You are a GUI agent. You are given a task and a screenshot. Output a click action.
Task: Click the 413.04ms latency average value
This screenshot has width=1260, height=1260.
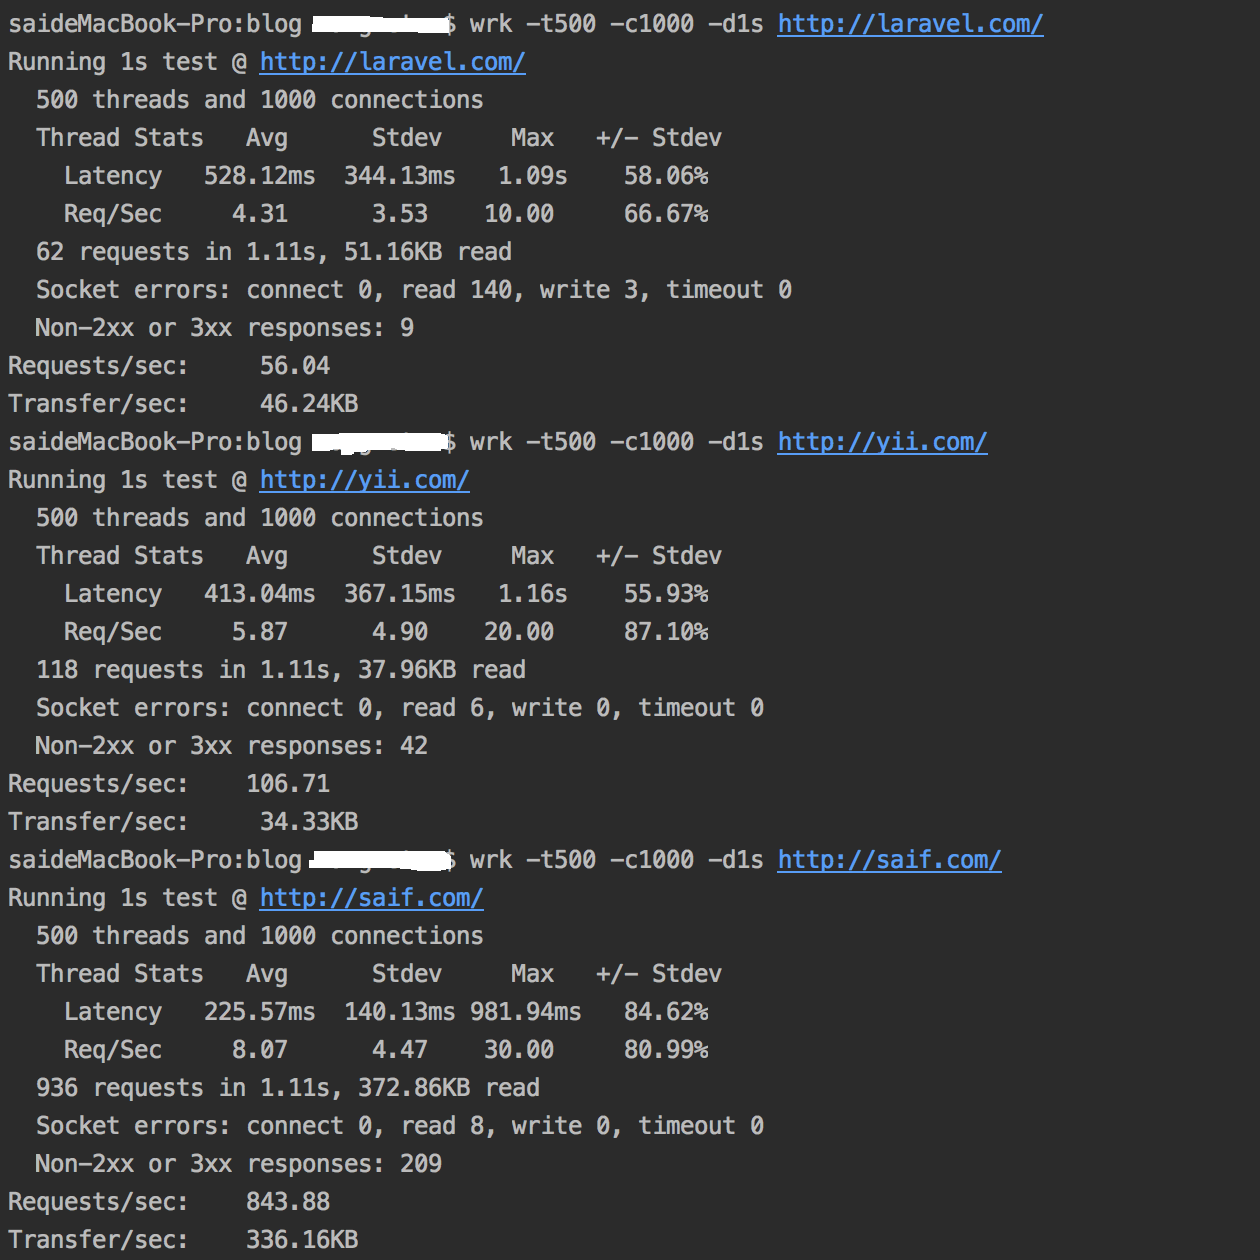point(259,594)
